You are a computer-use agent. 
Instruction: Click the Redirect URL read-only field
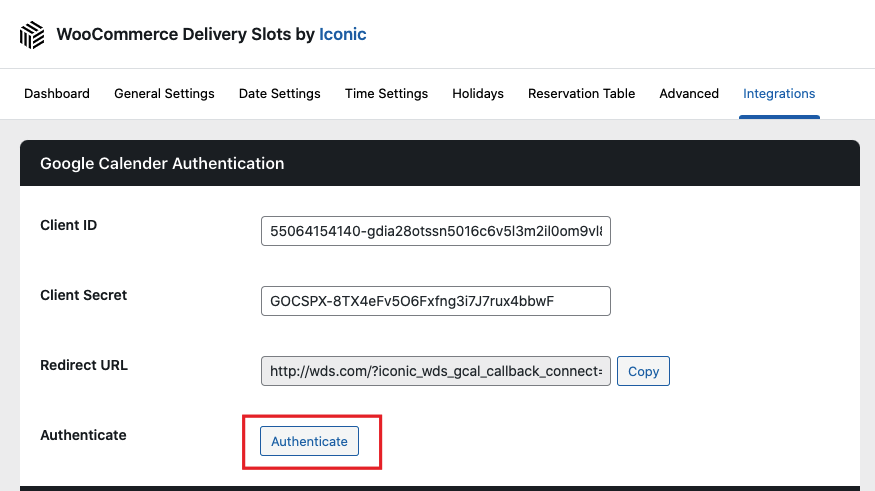click(435, 371)
